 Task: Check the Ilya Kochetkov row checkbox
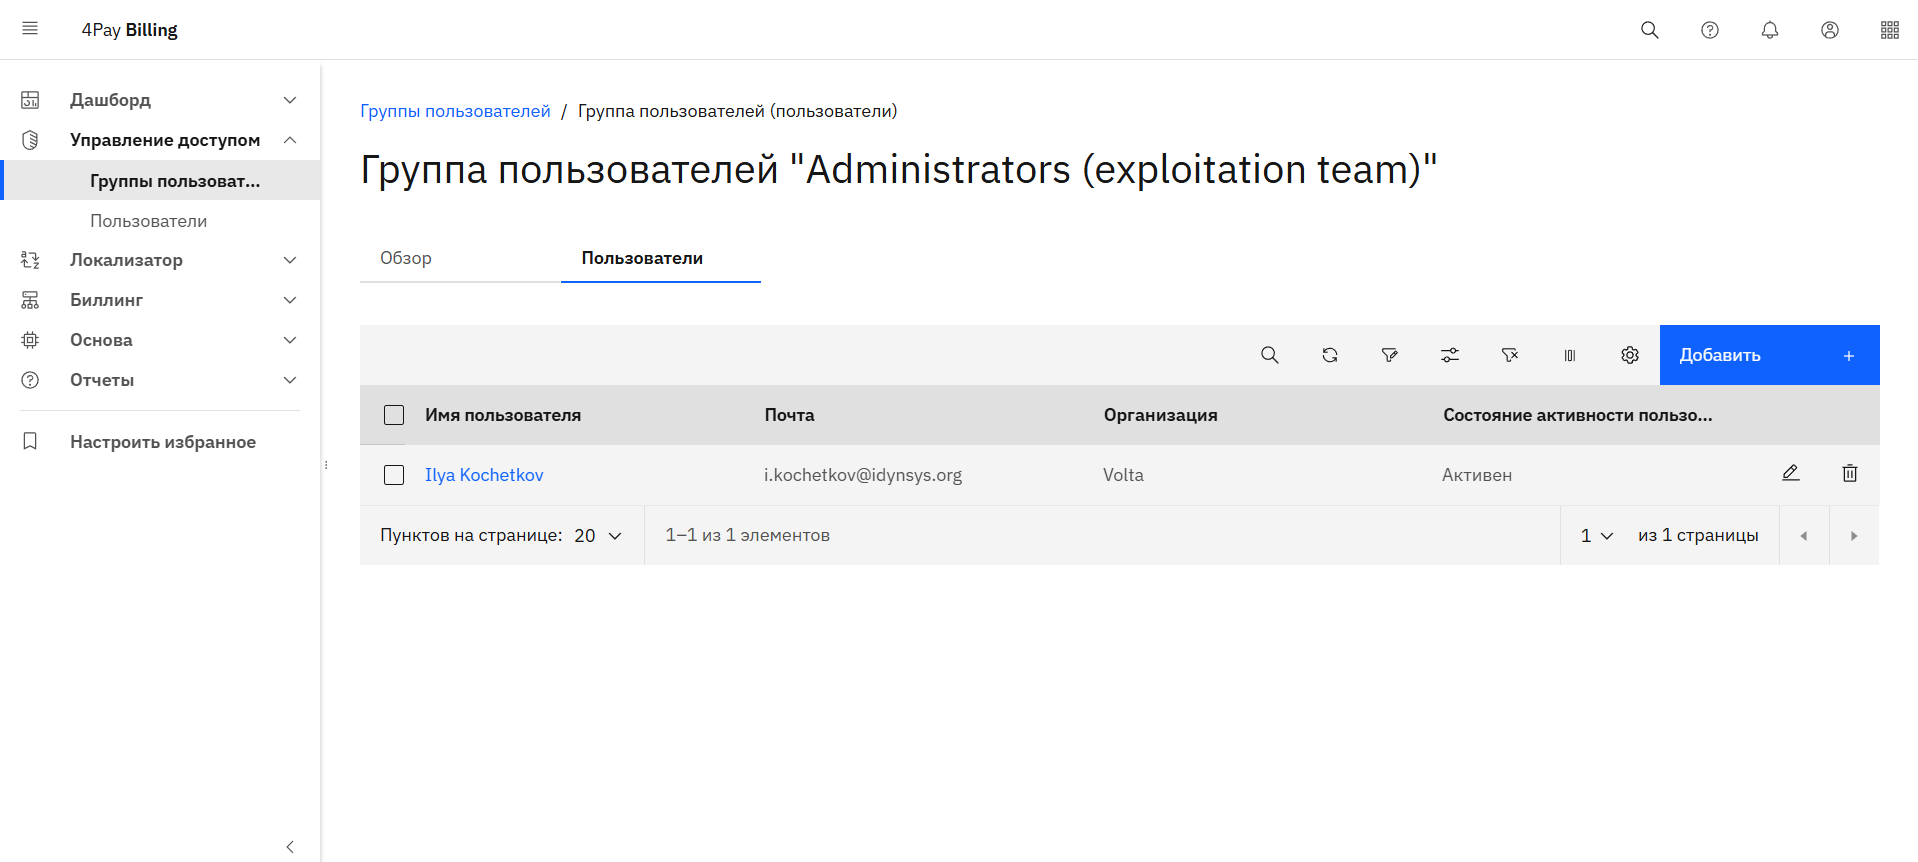click(x=394, y=475)
